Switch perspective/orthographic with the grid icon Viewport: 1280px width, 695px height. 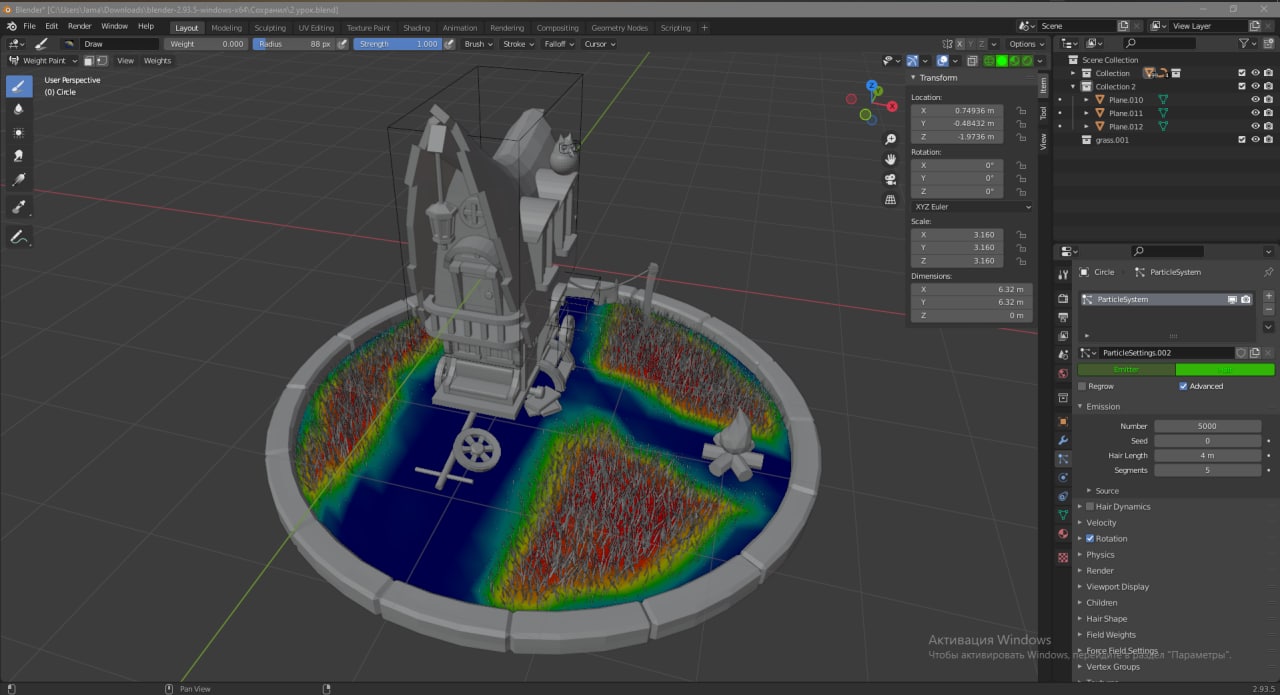click(x=890, y=199)
